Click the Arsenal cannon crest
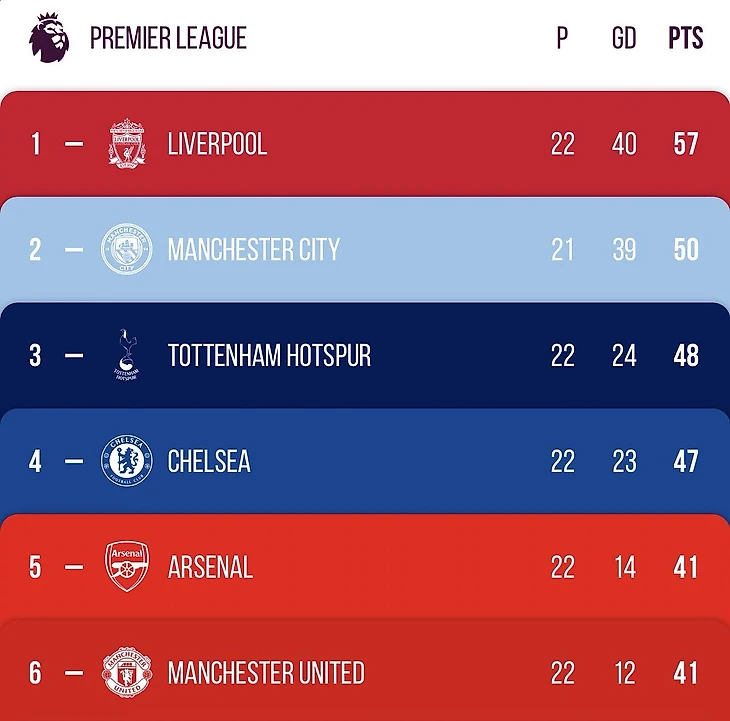This screenshot has width=730, height=721. pyautogui.click(x=127, y=567)
